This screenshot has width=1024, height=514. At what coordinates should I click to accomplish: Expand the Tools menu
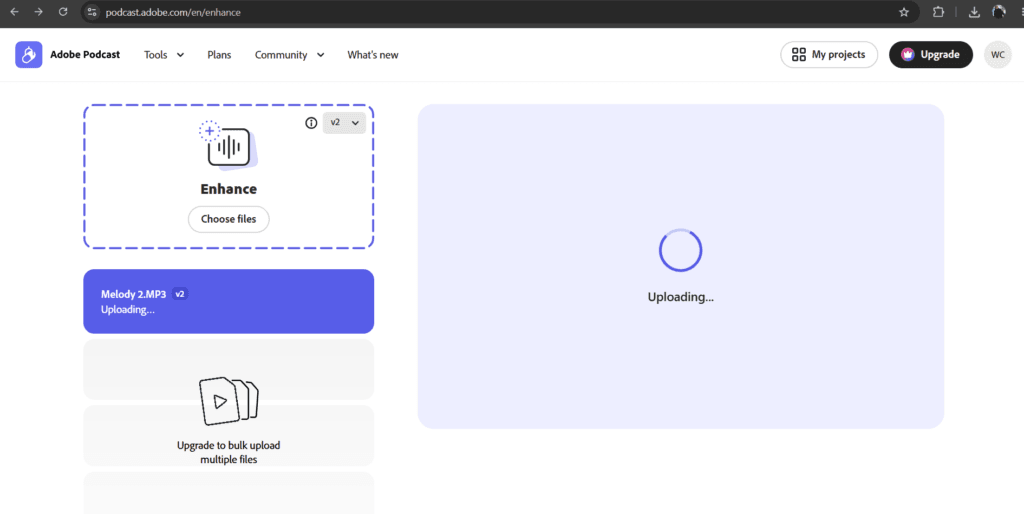tap(164, 55)
